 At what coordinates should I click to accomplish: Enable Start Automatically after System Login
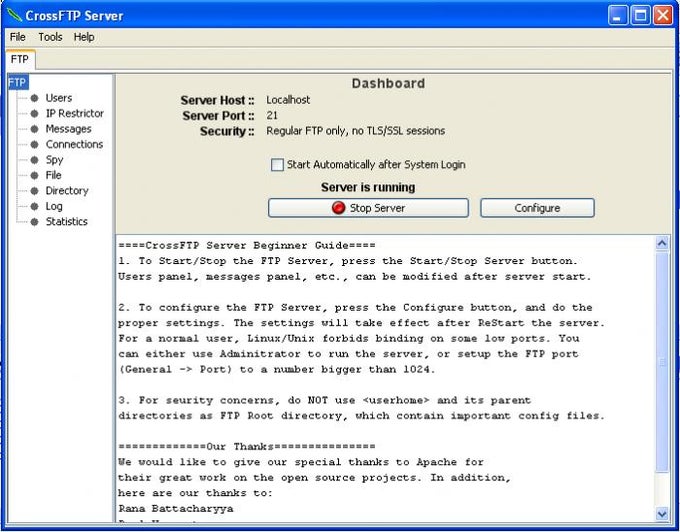(x=277, y=165)
